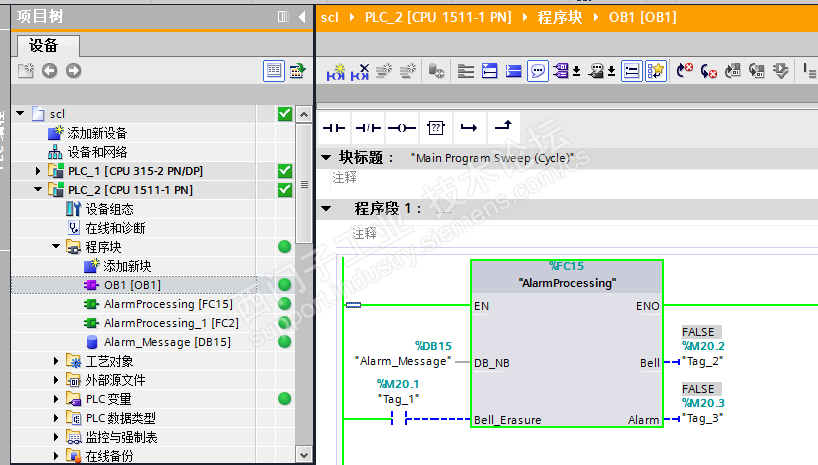Image resolution: width=818 pixels, height=465 pixels.
Task: Click the "Alarm_Message" DB_NB operand
Action: (x=403, y=361)
